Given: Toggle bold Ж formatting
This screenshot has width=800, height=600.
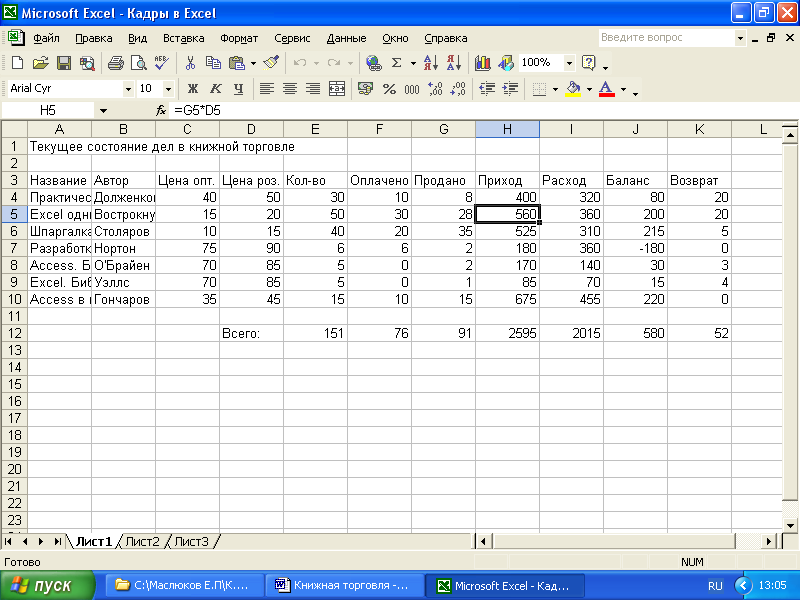Looking at the screenshot, I should click(x=192, y=89).
